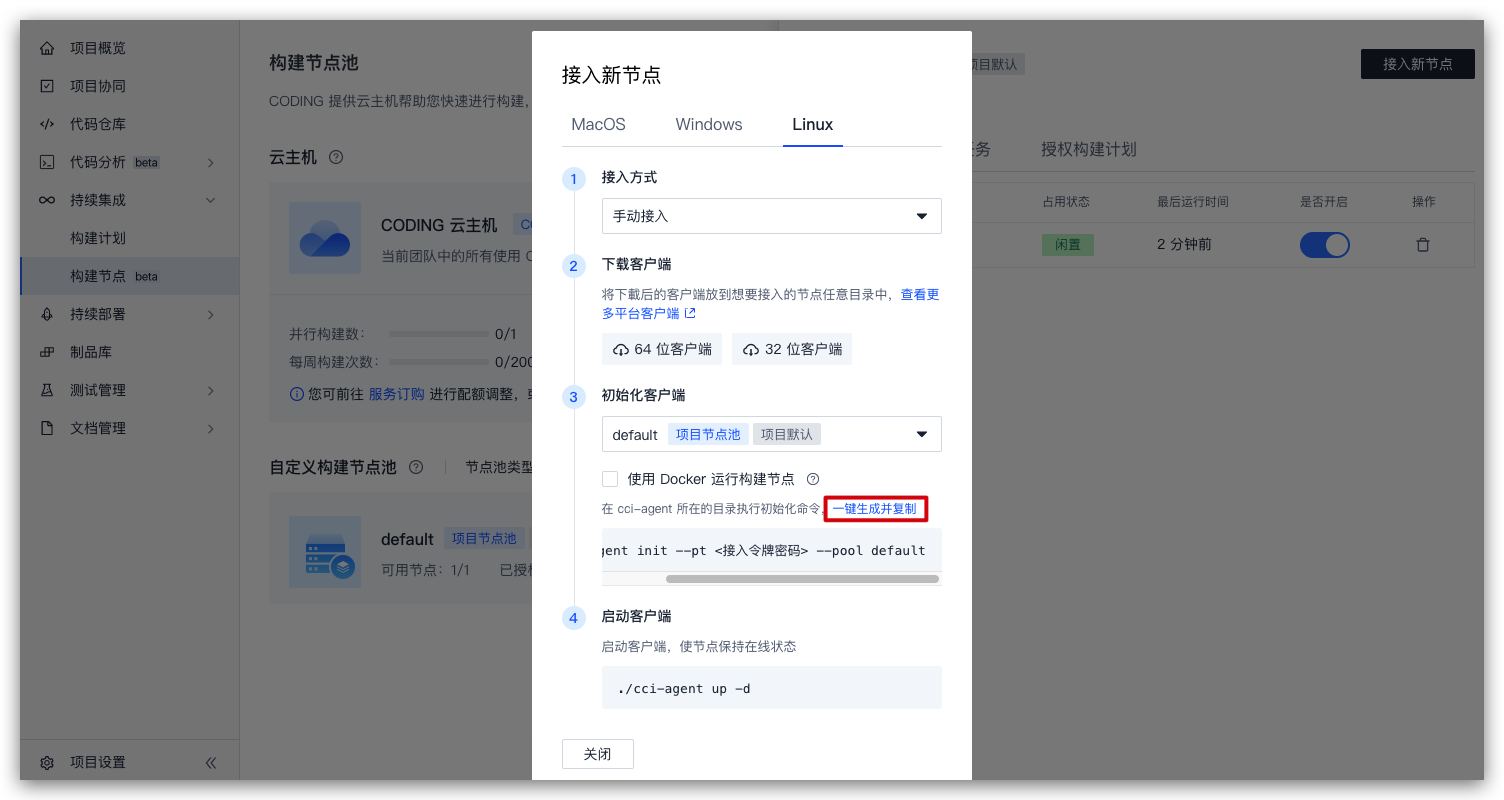
Task: Click 2 分钟前 last run time
Action: click(x=1185, y=245)
